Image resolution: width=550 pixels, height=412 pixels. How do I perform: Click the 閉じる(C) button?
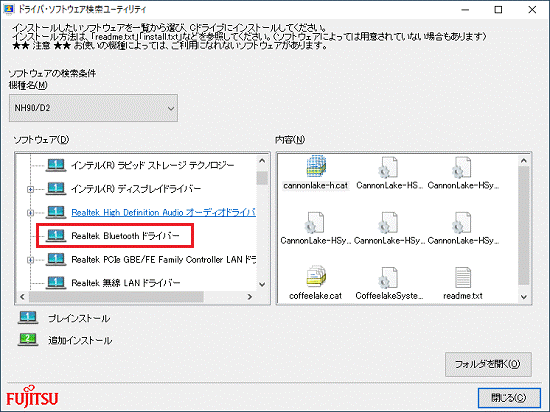click(509, 398)
